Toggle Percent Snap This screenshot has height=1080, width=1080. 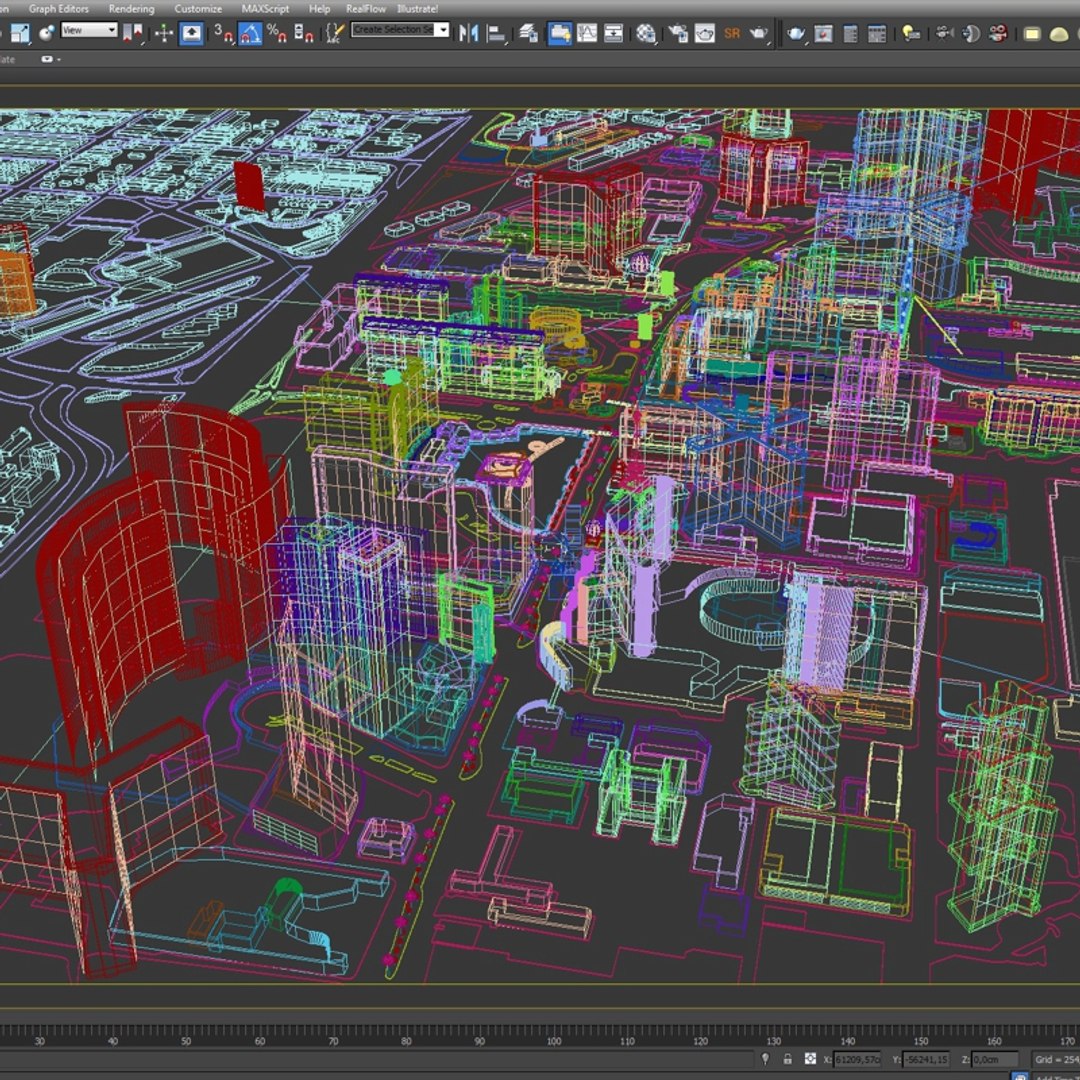pos(277,32)
